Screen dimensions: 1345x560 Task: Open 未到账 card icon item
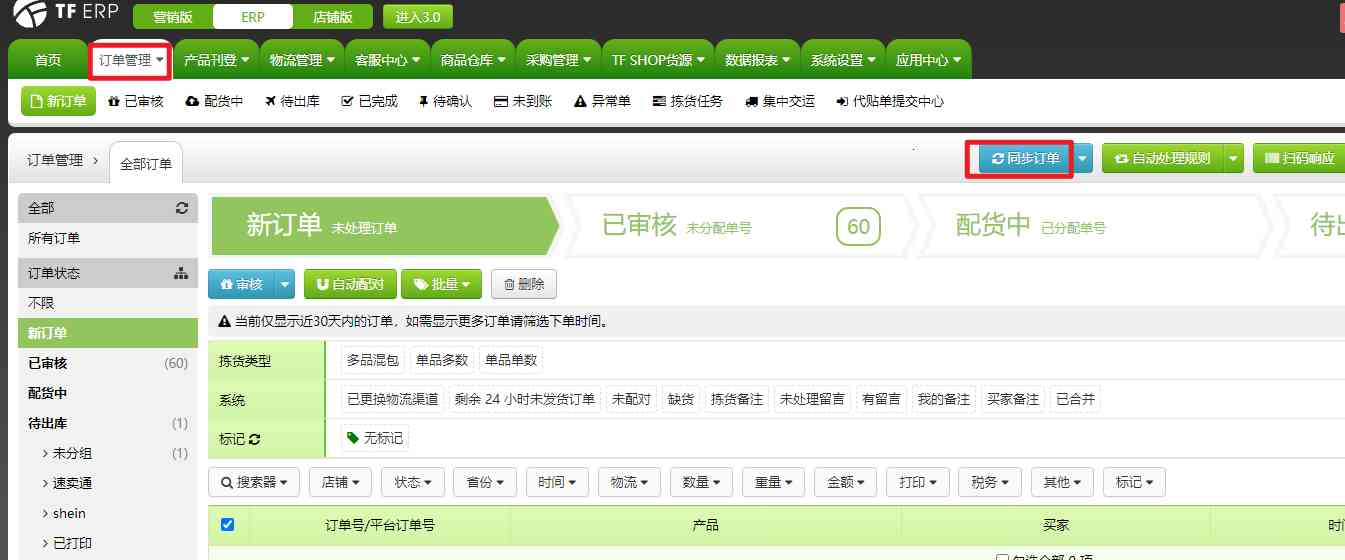(523, 101)
